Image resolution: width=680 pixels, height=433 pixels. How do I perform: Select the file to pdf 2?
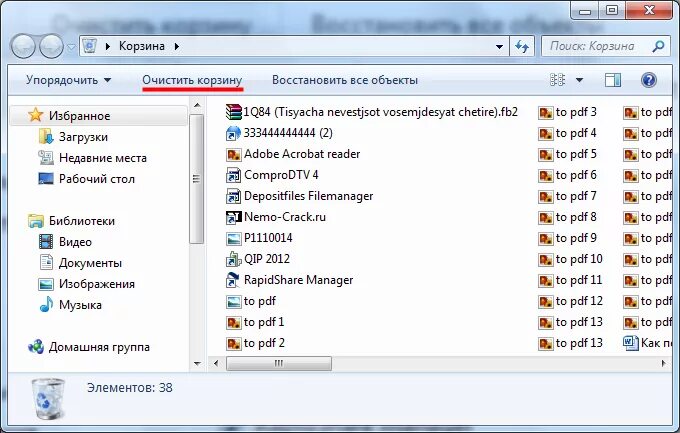(255, 343)
